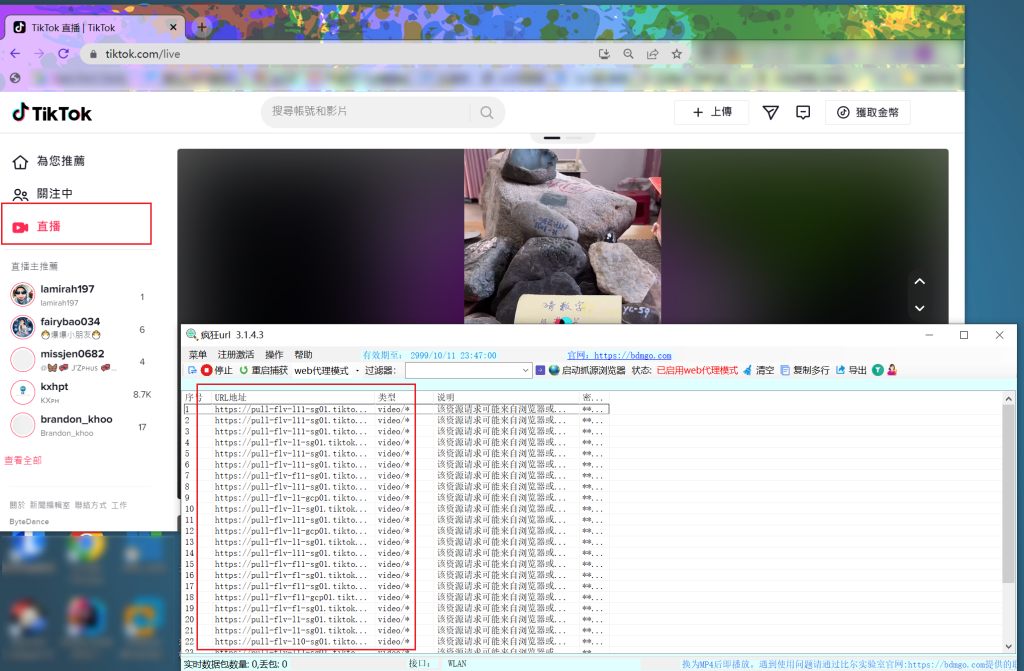Click the 类型 column header
Image resolution: width=1024 pixels, height=671 pixels.
pos(404,397)
